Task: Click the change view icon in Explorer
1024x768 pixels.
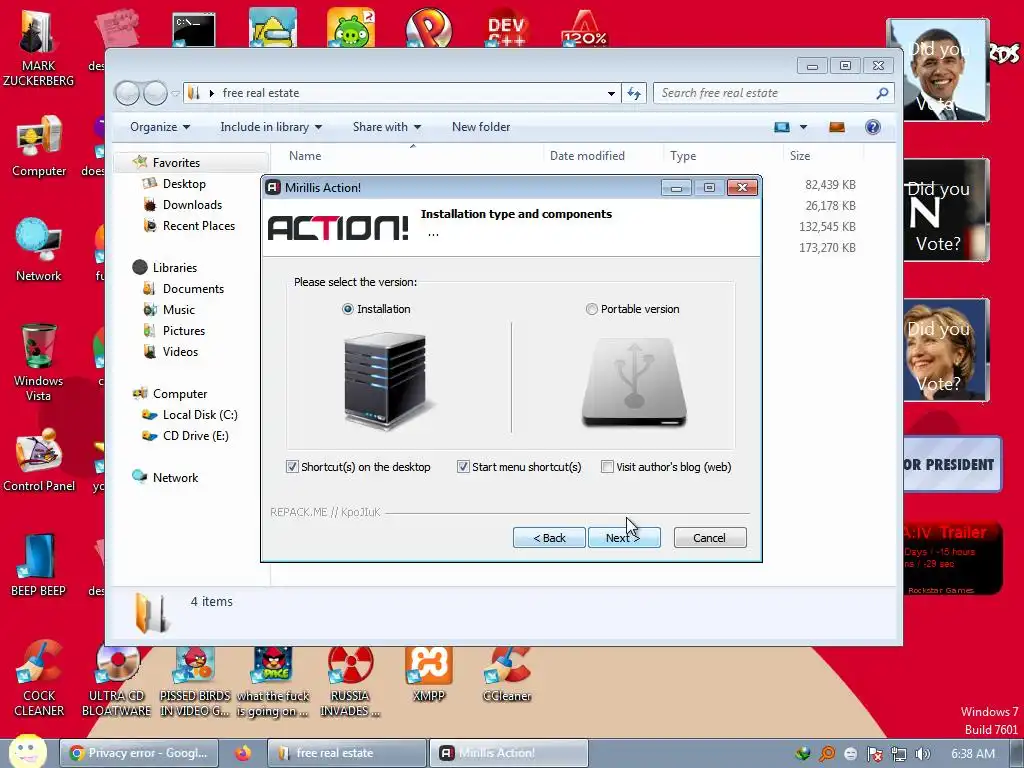Action: tap(782, 127)
